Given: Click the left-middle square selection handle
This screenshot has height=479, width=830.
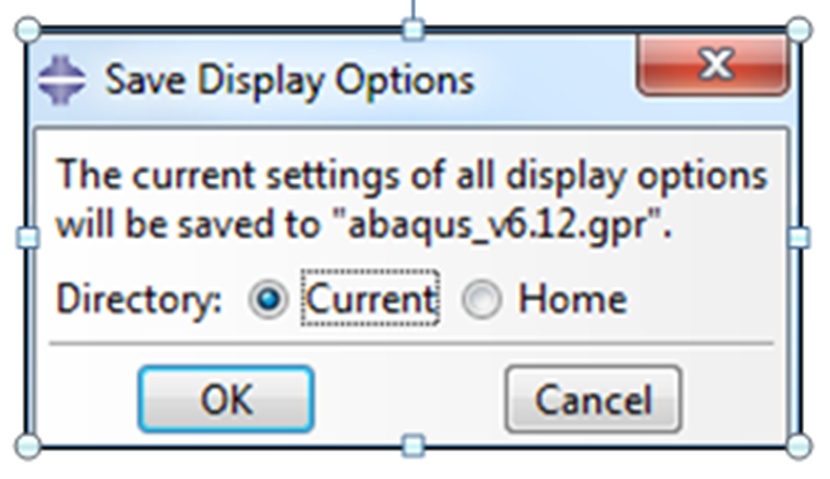Looking at the screenshot, I should pyautogui.click(x=28, y=238).
